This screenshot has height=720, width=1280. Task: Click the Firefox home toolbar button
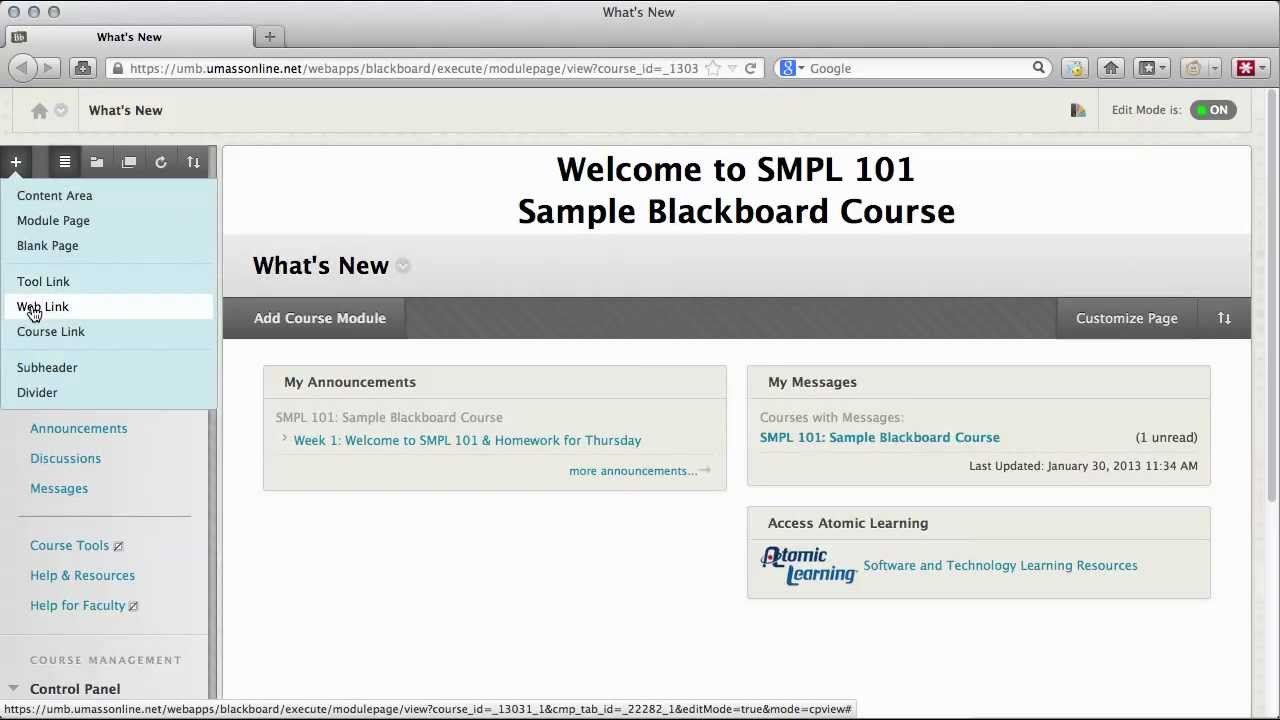[x=1111, y=68]
